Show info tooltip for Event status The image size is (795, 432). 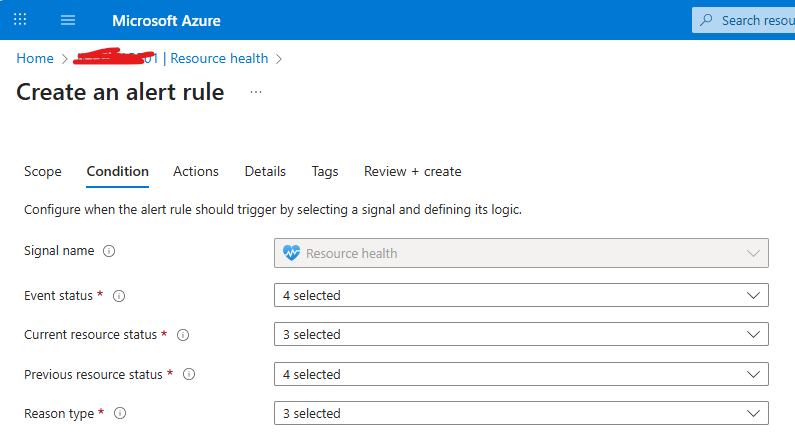click(x=119, y=296)
